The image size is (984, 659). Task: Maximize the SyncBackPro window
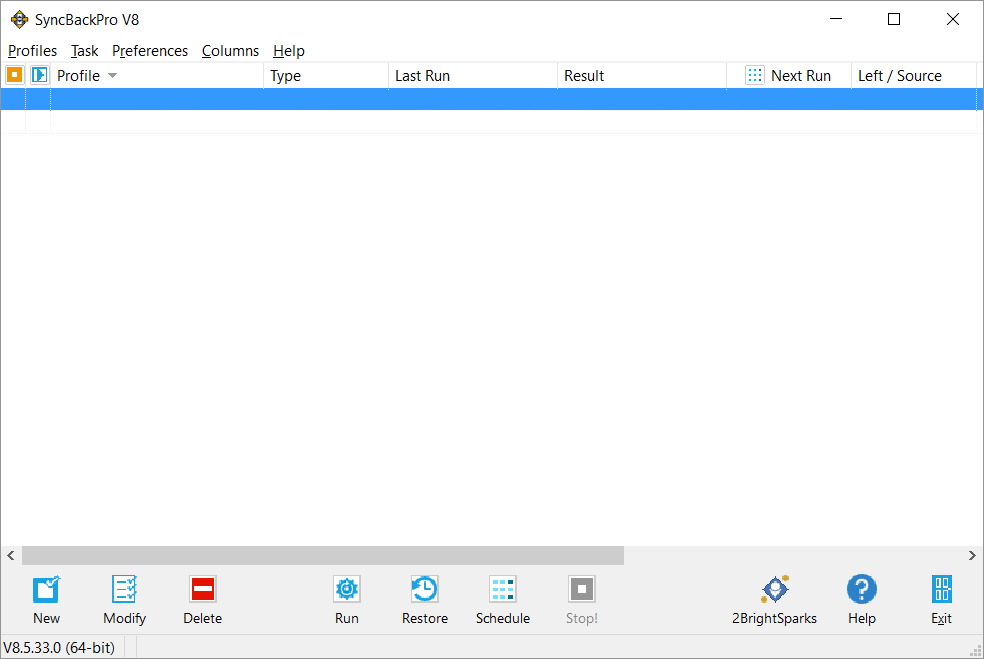pos(894,19)
